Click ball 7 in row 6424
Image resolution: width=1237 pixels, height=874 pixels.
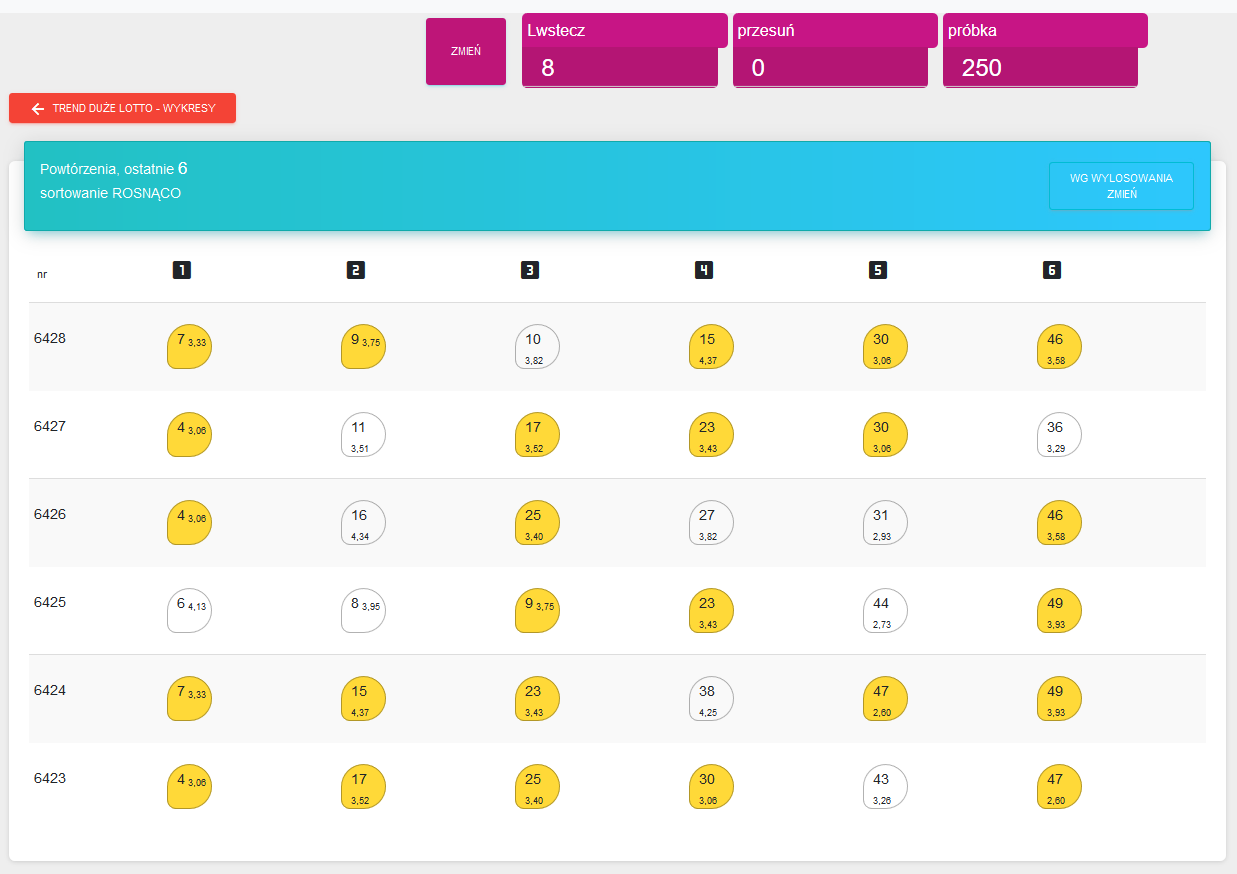(x=189, y=698)
